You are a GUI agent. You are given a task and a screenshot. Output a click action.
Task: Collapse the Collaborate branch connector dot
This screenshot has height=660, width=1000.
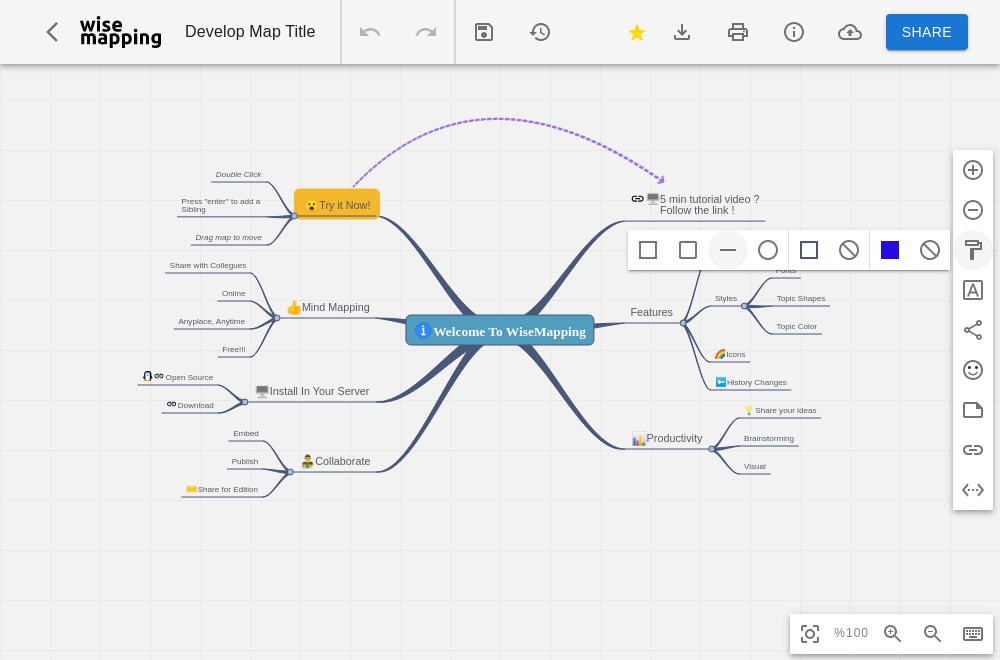[290, 472]
